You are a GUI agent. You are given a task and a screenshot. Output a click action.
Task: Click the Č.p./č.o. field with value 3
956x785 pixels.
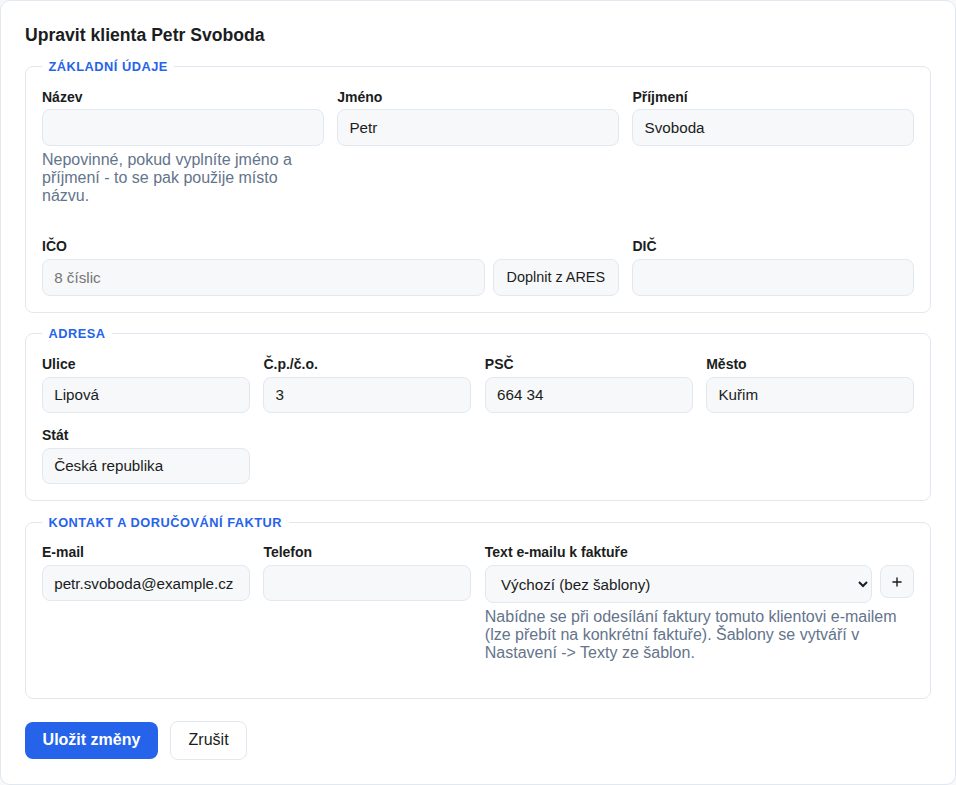367,395
